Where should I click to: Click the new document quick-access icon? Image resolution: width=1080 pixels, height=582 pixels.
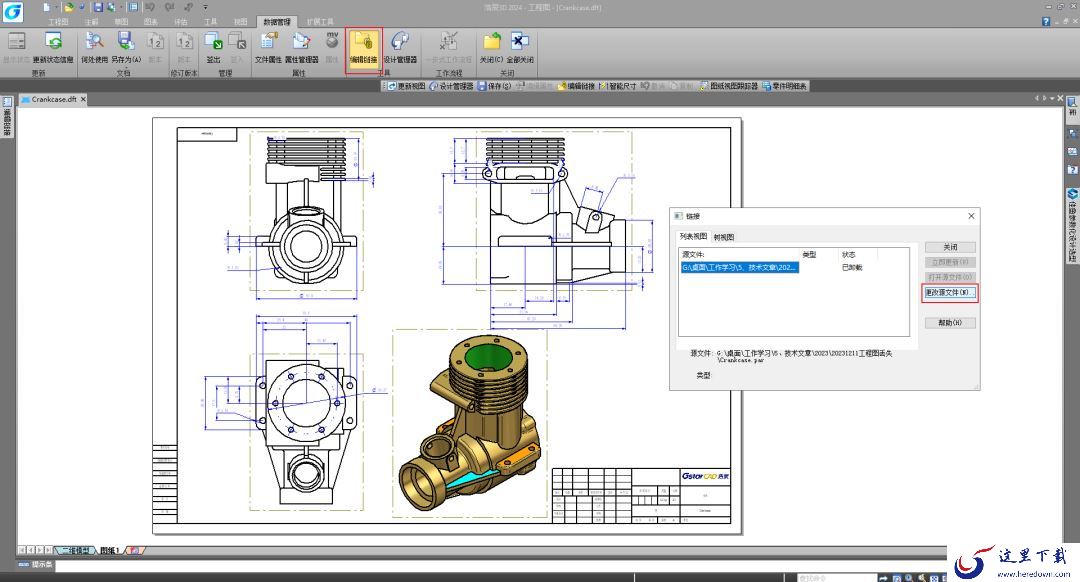pos(47,8)
